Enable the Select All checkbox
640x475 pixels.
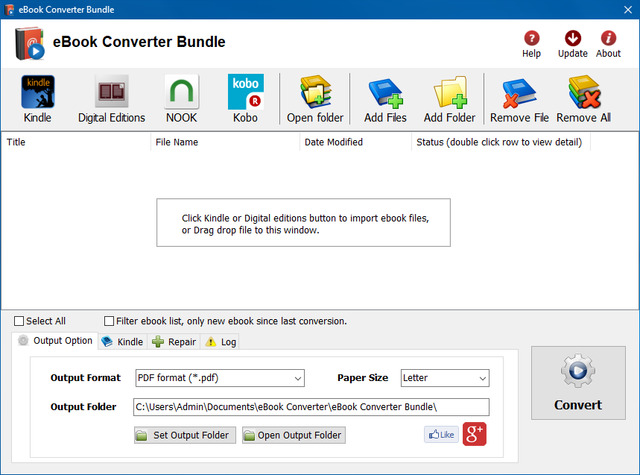click(x=19, y=321)
